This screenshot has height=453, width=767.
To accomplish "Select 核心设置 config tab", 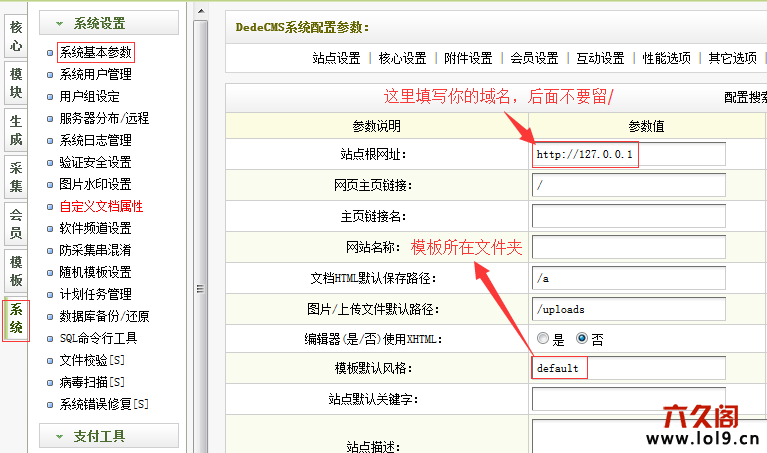I will [x=403, y=58].
